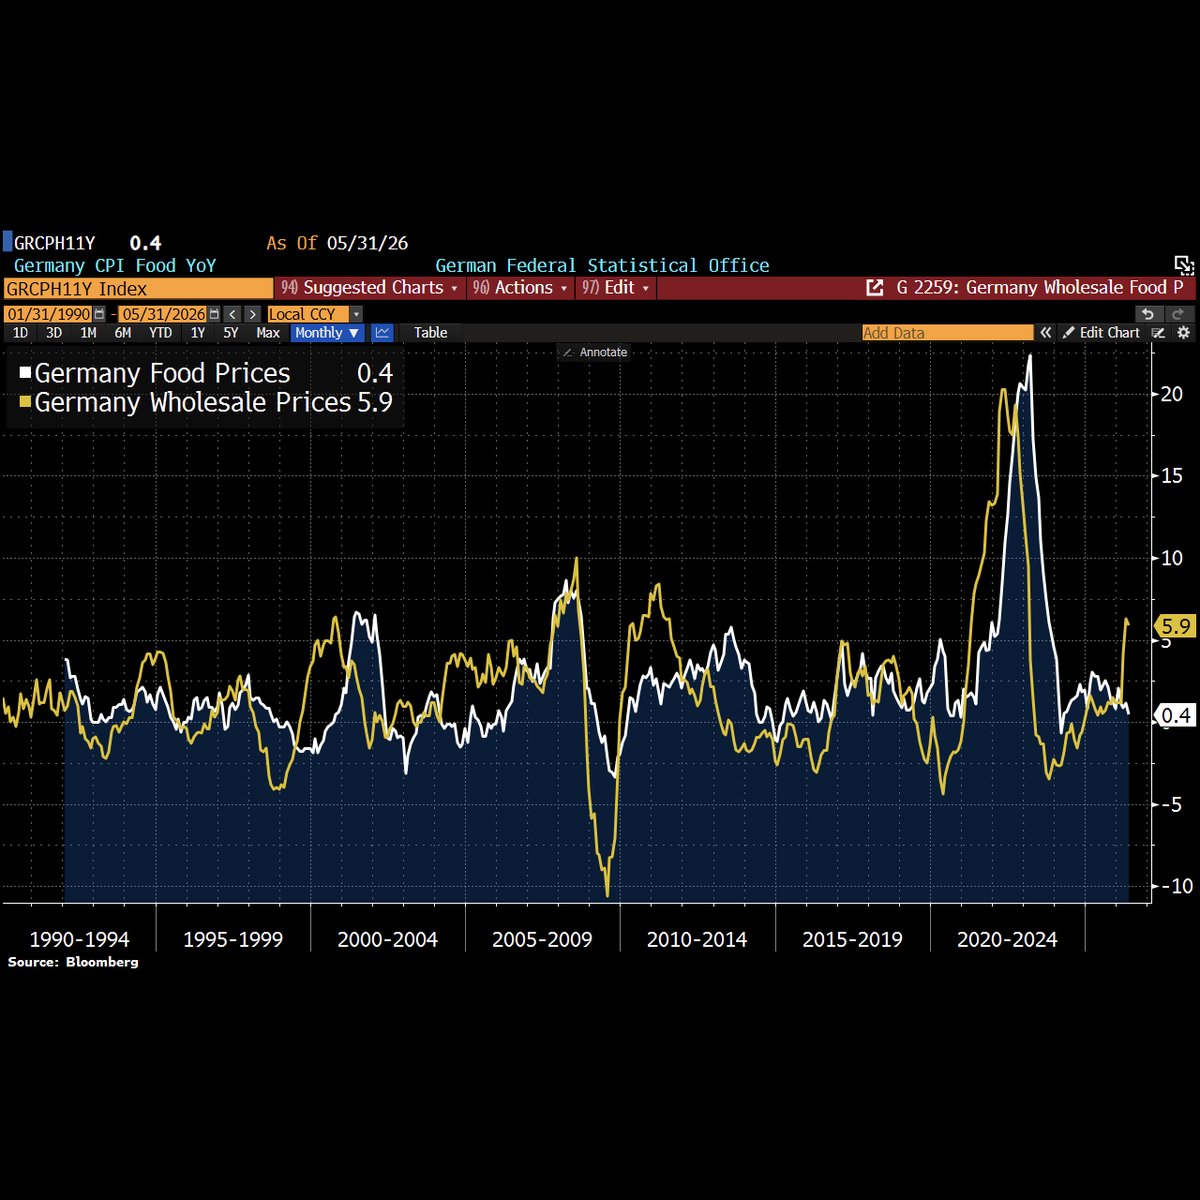Image resolution: width=1200 pixels, height=1200 pixels.
Task: Open the Local CCY currency dropdown
Action: click(315, 314)
